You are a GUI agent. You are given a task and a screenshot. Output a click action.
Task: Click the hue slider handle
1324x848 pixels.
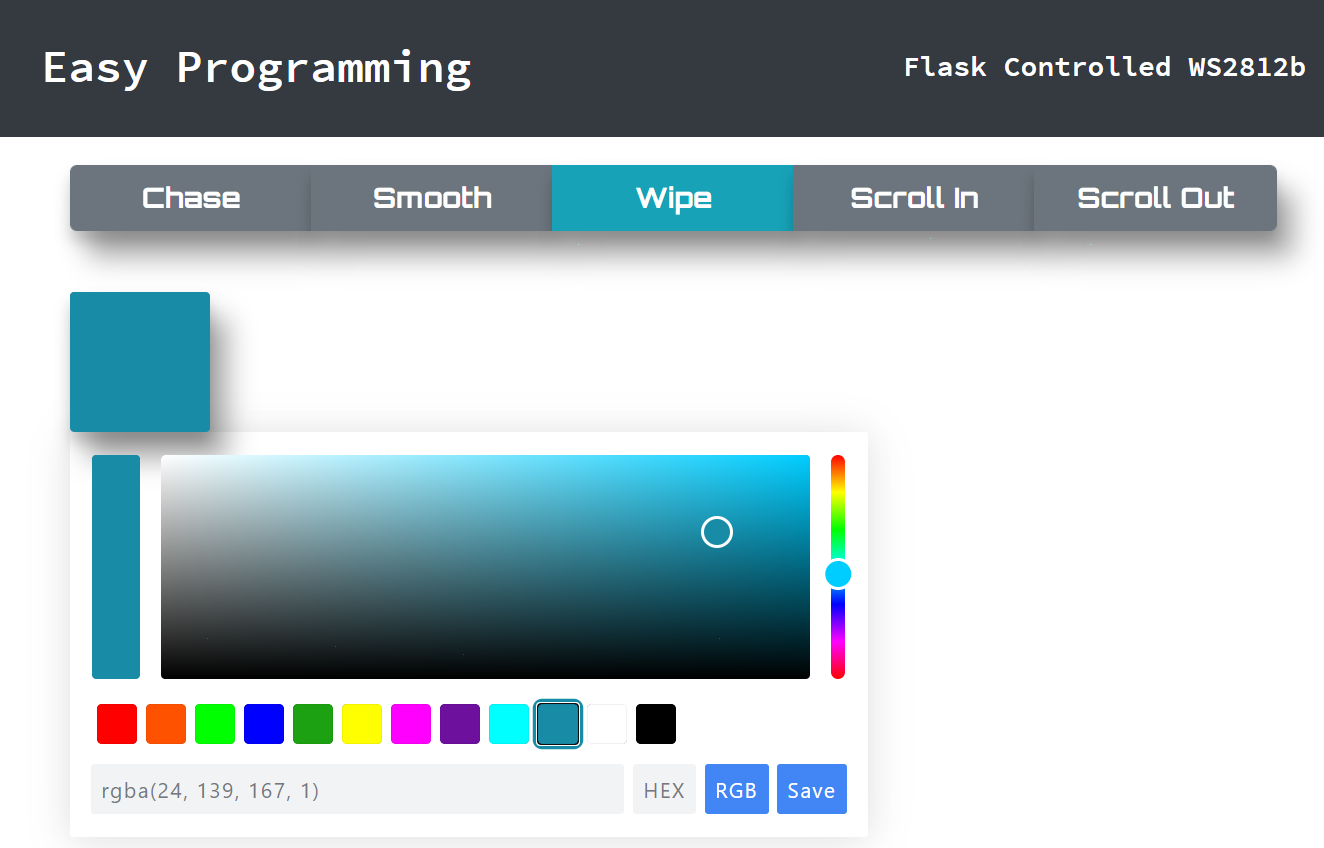click(838, 574)
